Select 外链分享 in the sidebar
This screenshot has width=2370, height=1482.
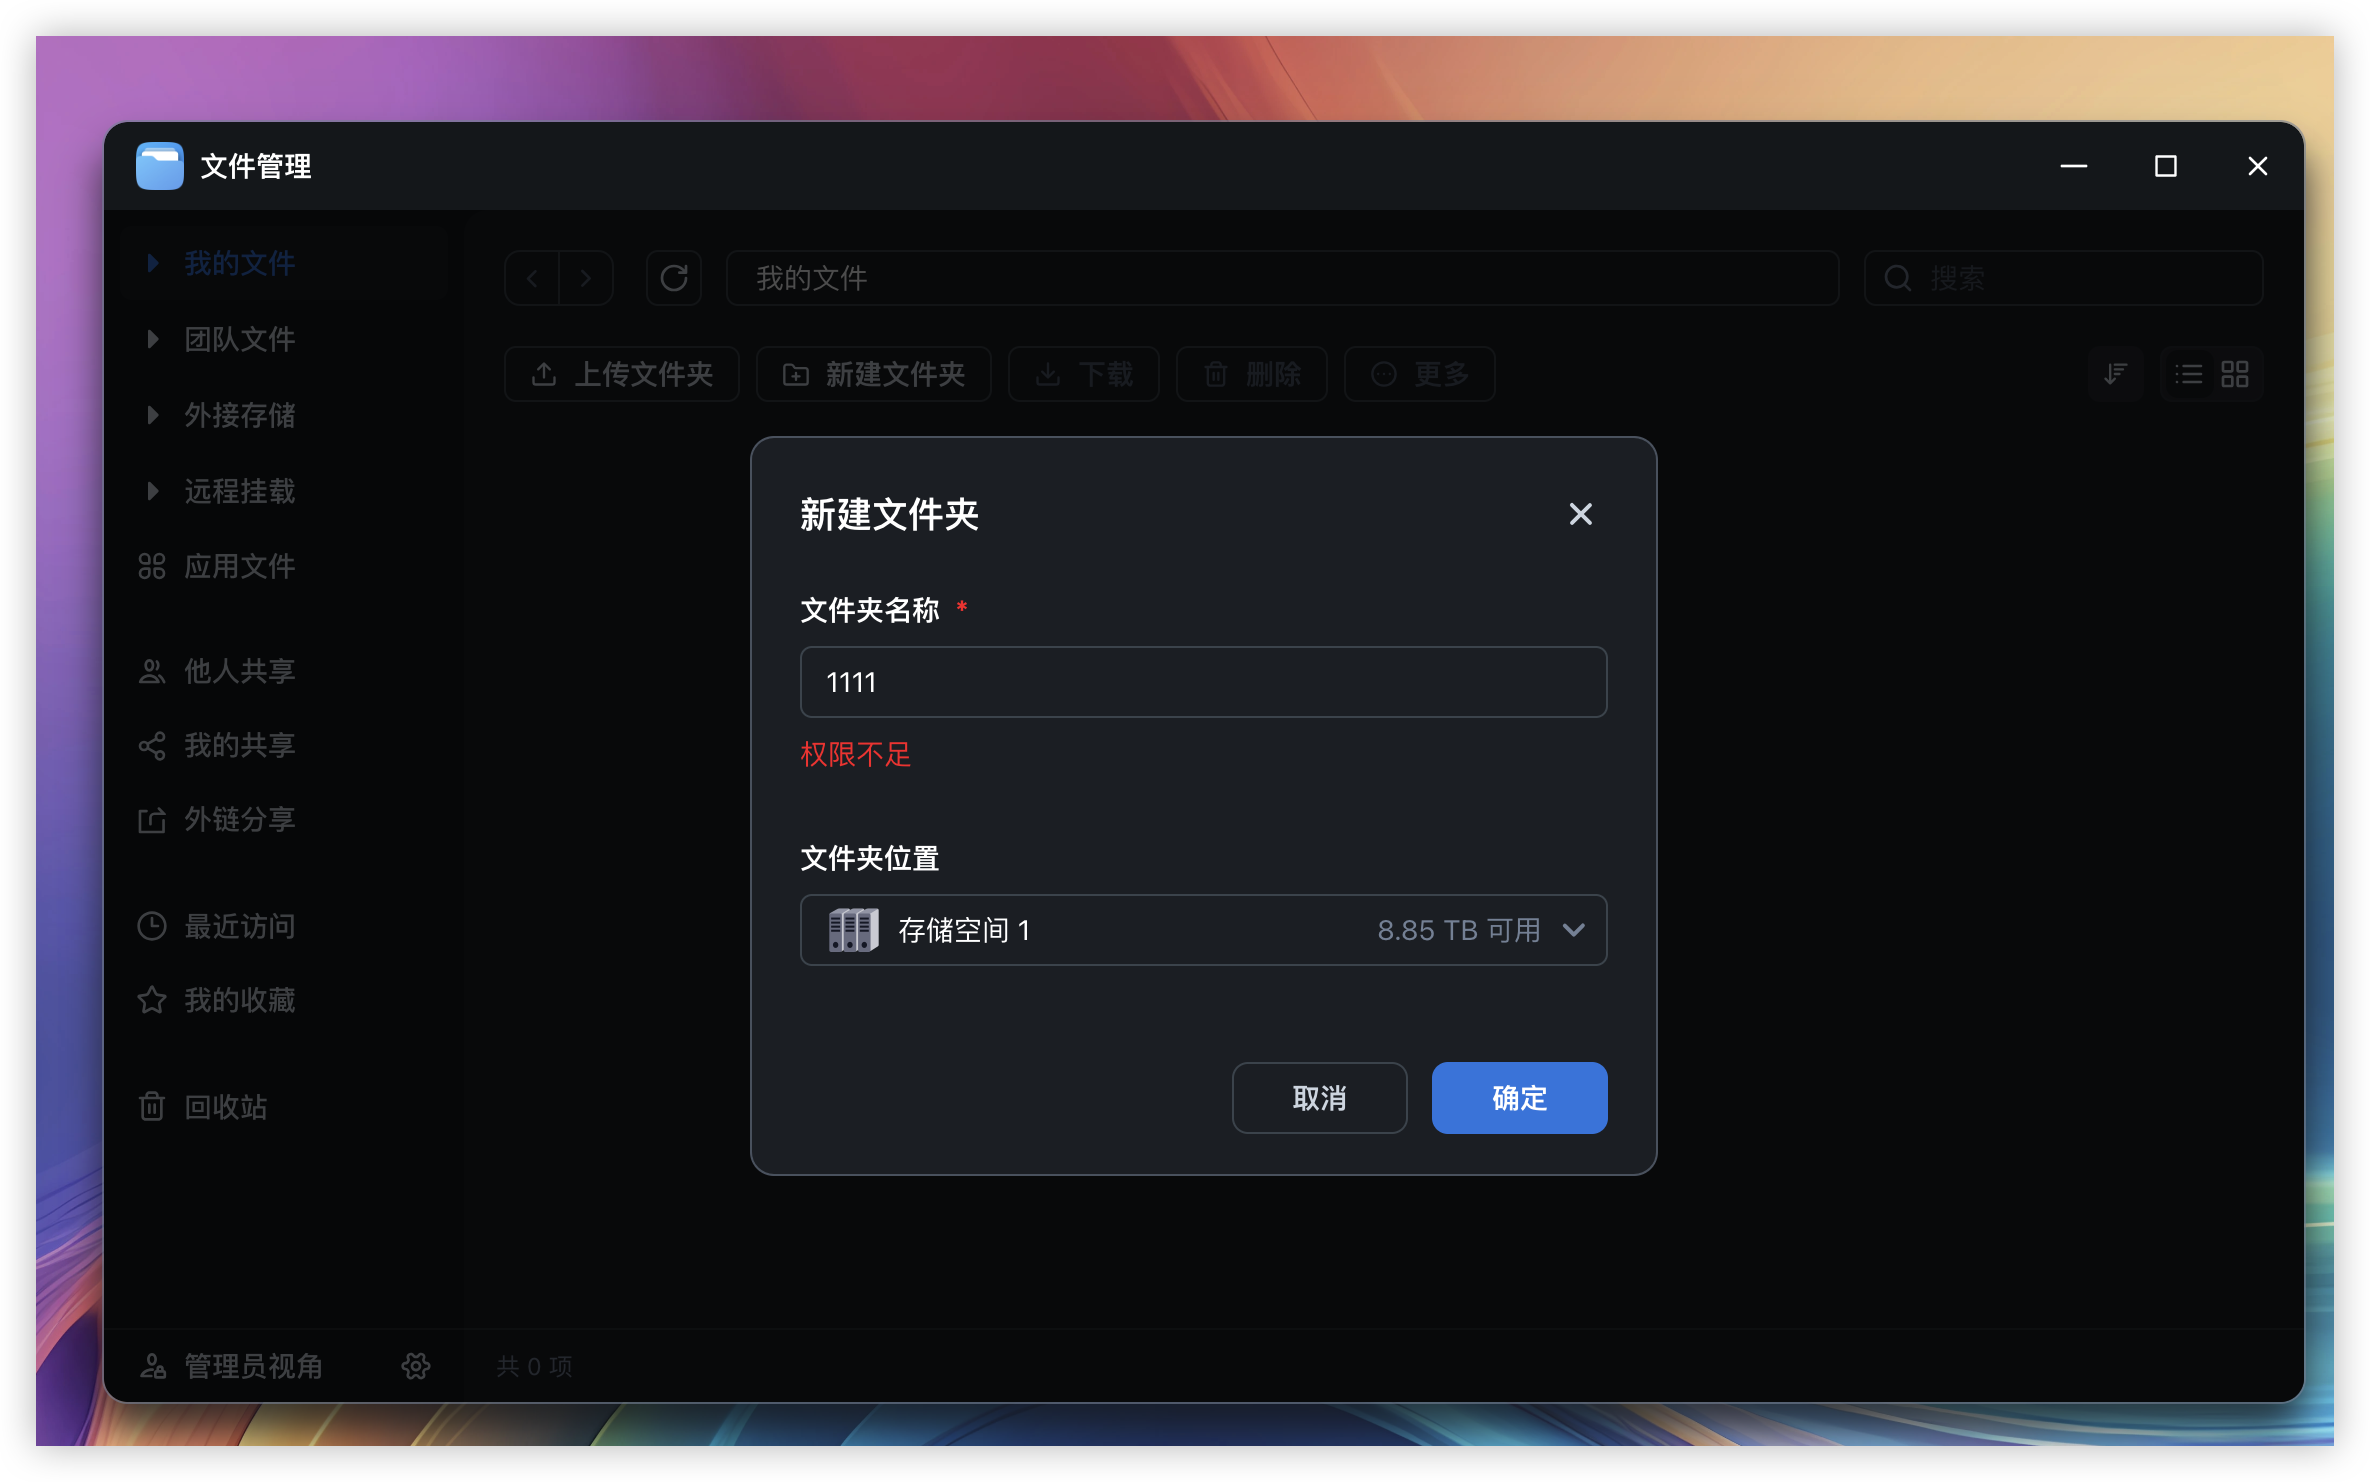coord(238,820)
